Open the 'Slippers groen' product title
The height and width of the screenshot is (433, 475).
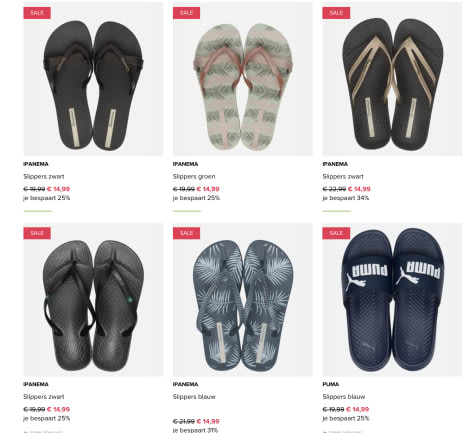click(x=194, y=176)
